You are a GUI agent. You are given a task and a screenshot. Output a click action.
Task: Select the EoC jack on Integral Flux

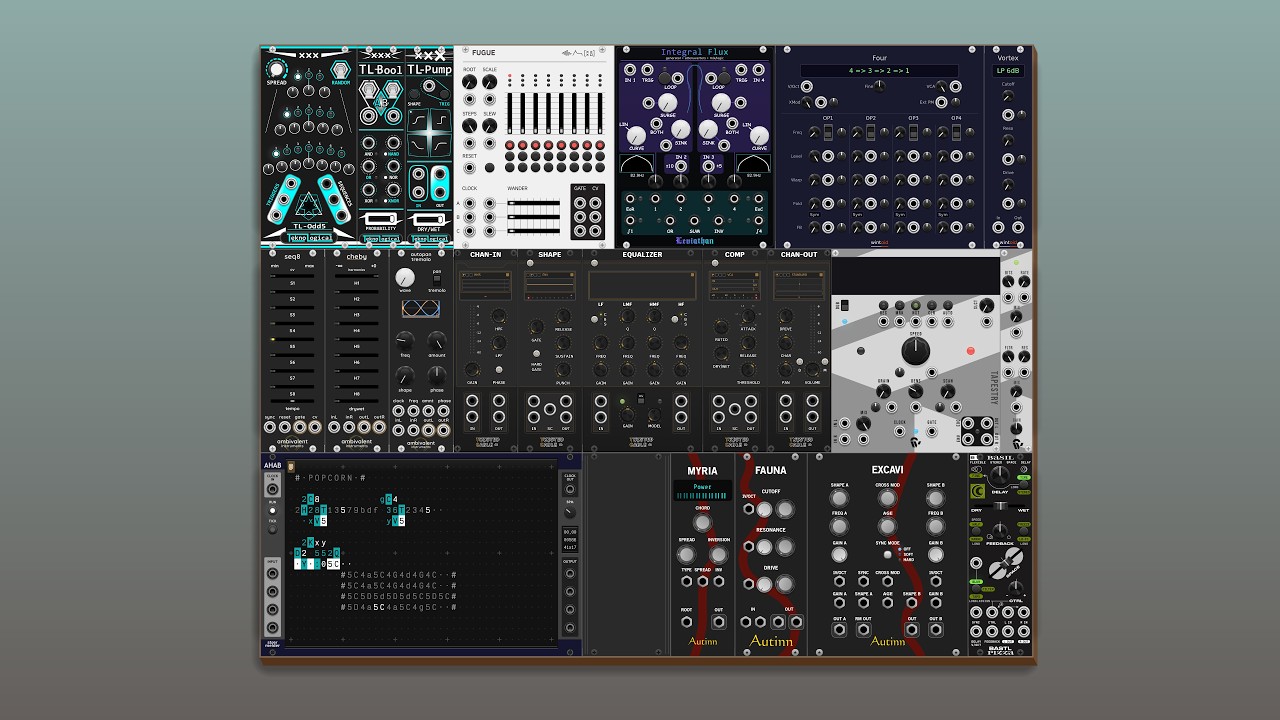pyautogui.click(x=759, y=198)
